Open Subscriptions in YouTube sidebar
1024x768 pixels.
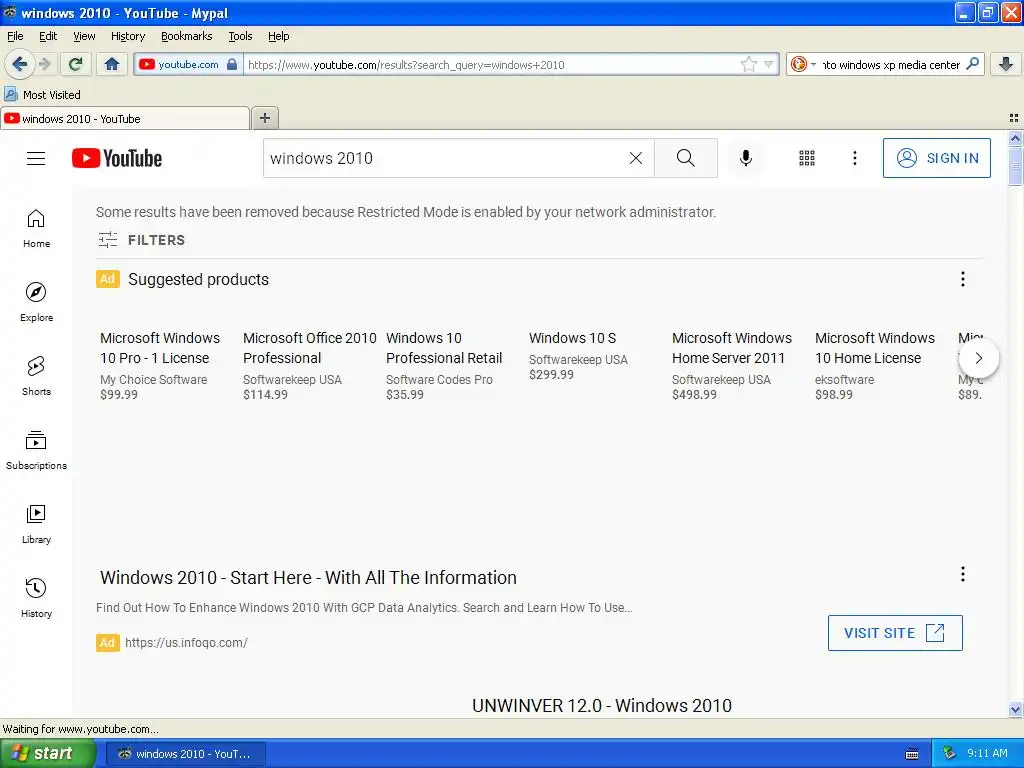[36, 451]
